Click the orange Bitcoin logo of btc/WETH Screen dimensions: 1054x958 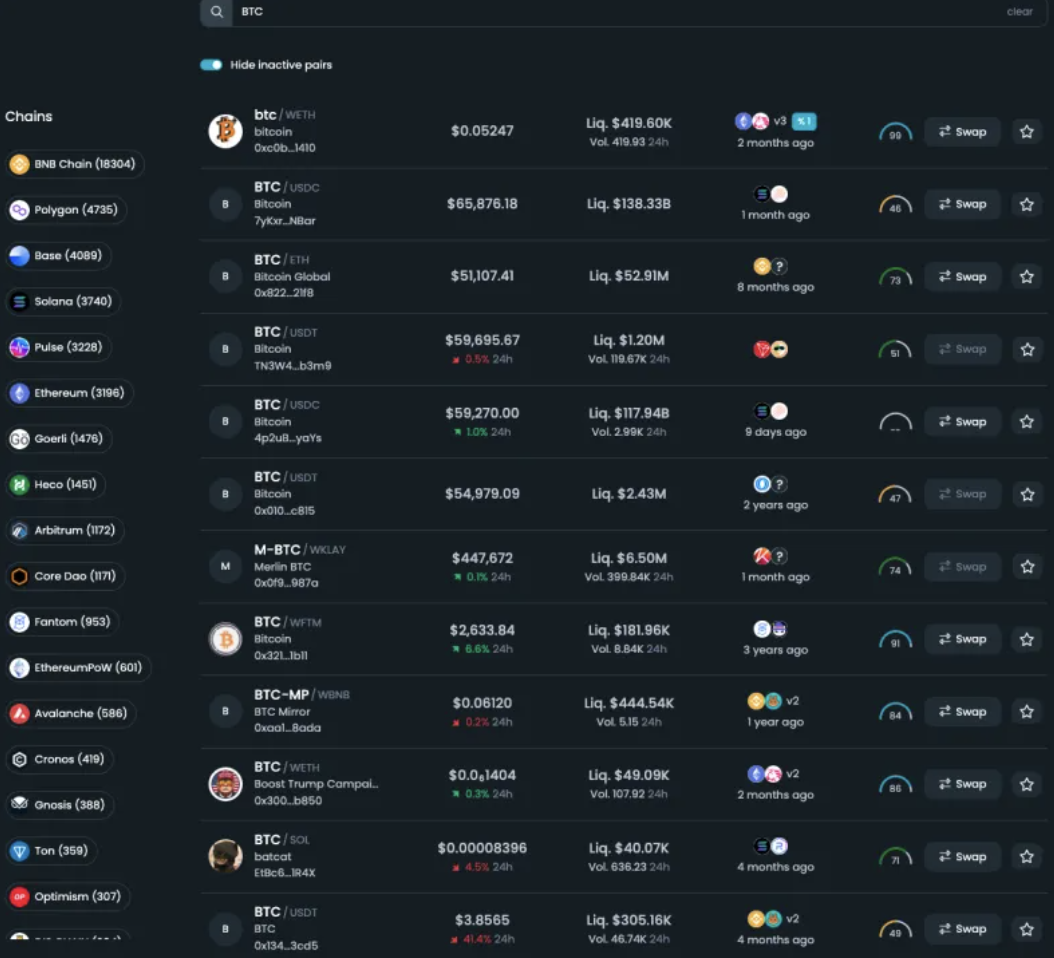point(225,131)
